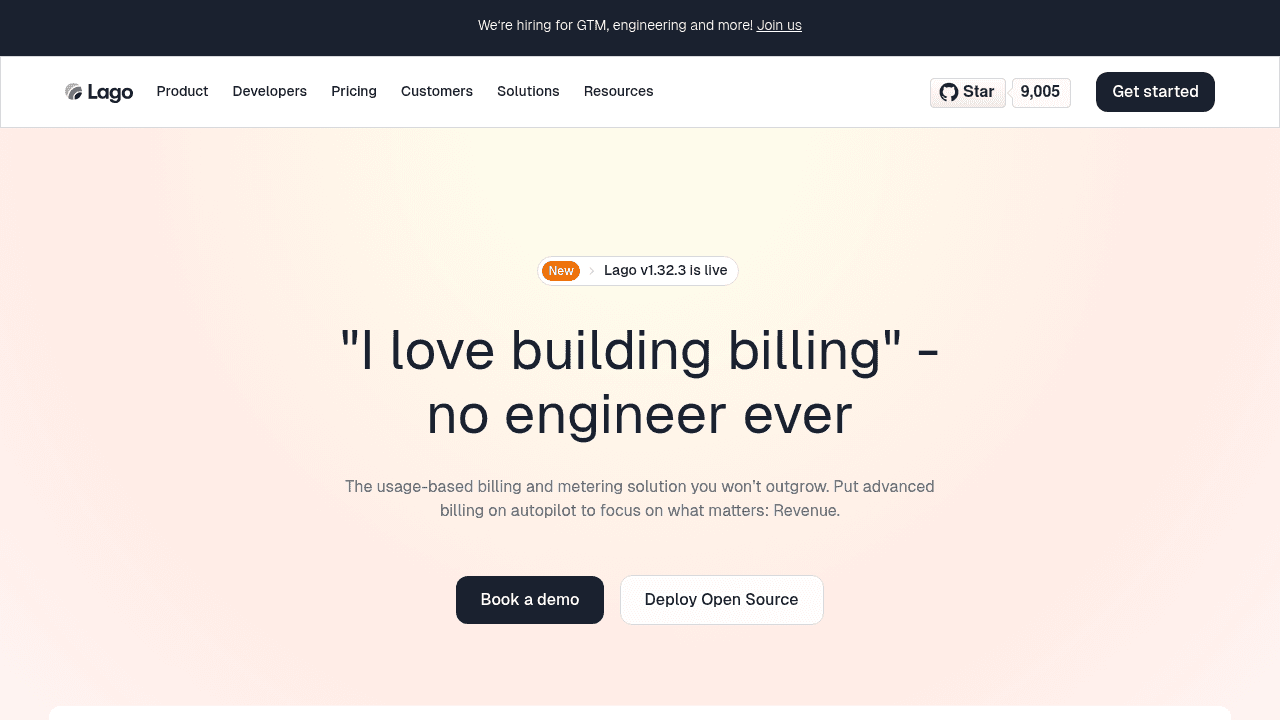The image size is (1280, 720).
Task: Click the GitHub octocat icon
Action: 949,92
